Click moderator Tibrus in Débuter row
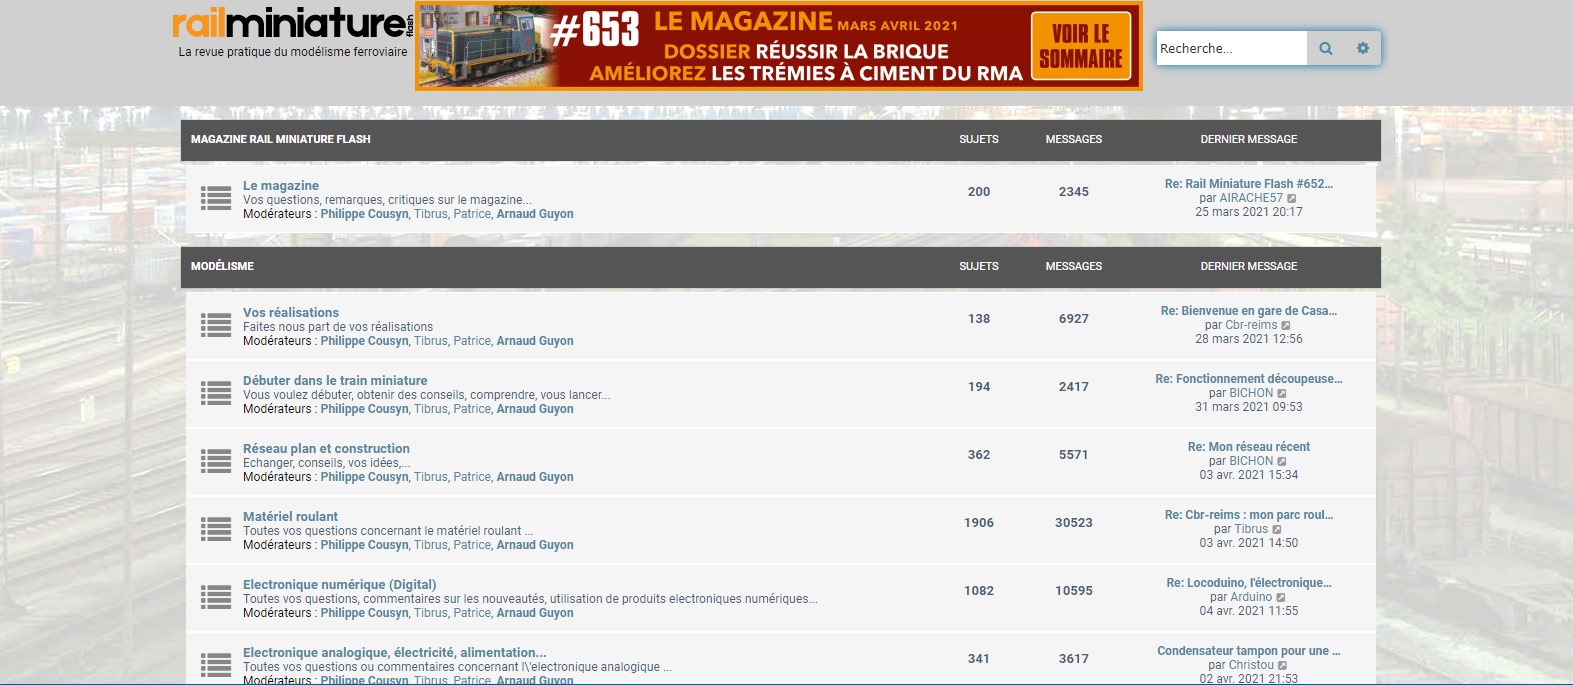Image resolution: width=1573 pixels, height=685 pixels. [x=431, y=409]
